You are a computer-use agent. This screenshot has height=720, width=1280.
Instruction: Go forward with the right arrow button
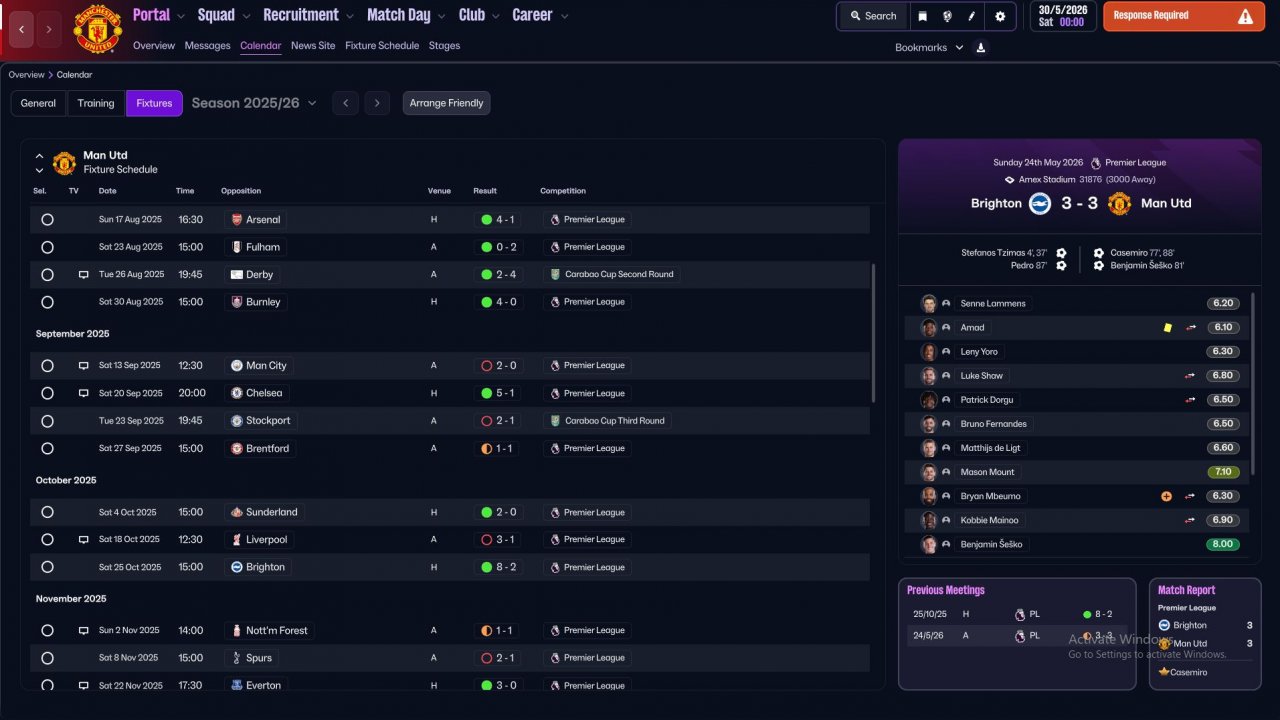[50, 29]
